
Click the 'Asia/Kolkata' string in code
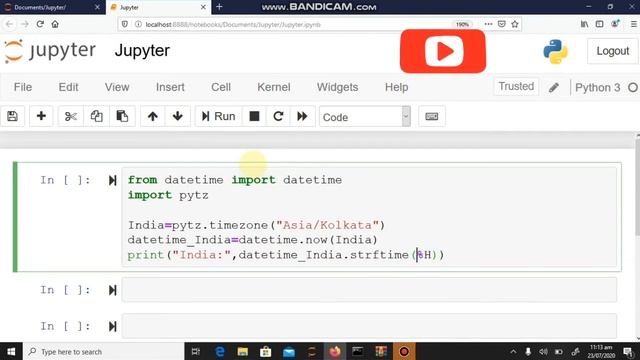coord(327,225)
